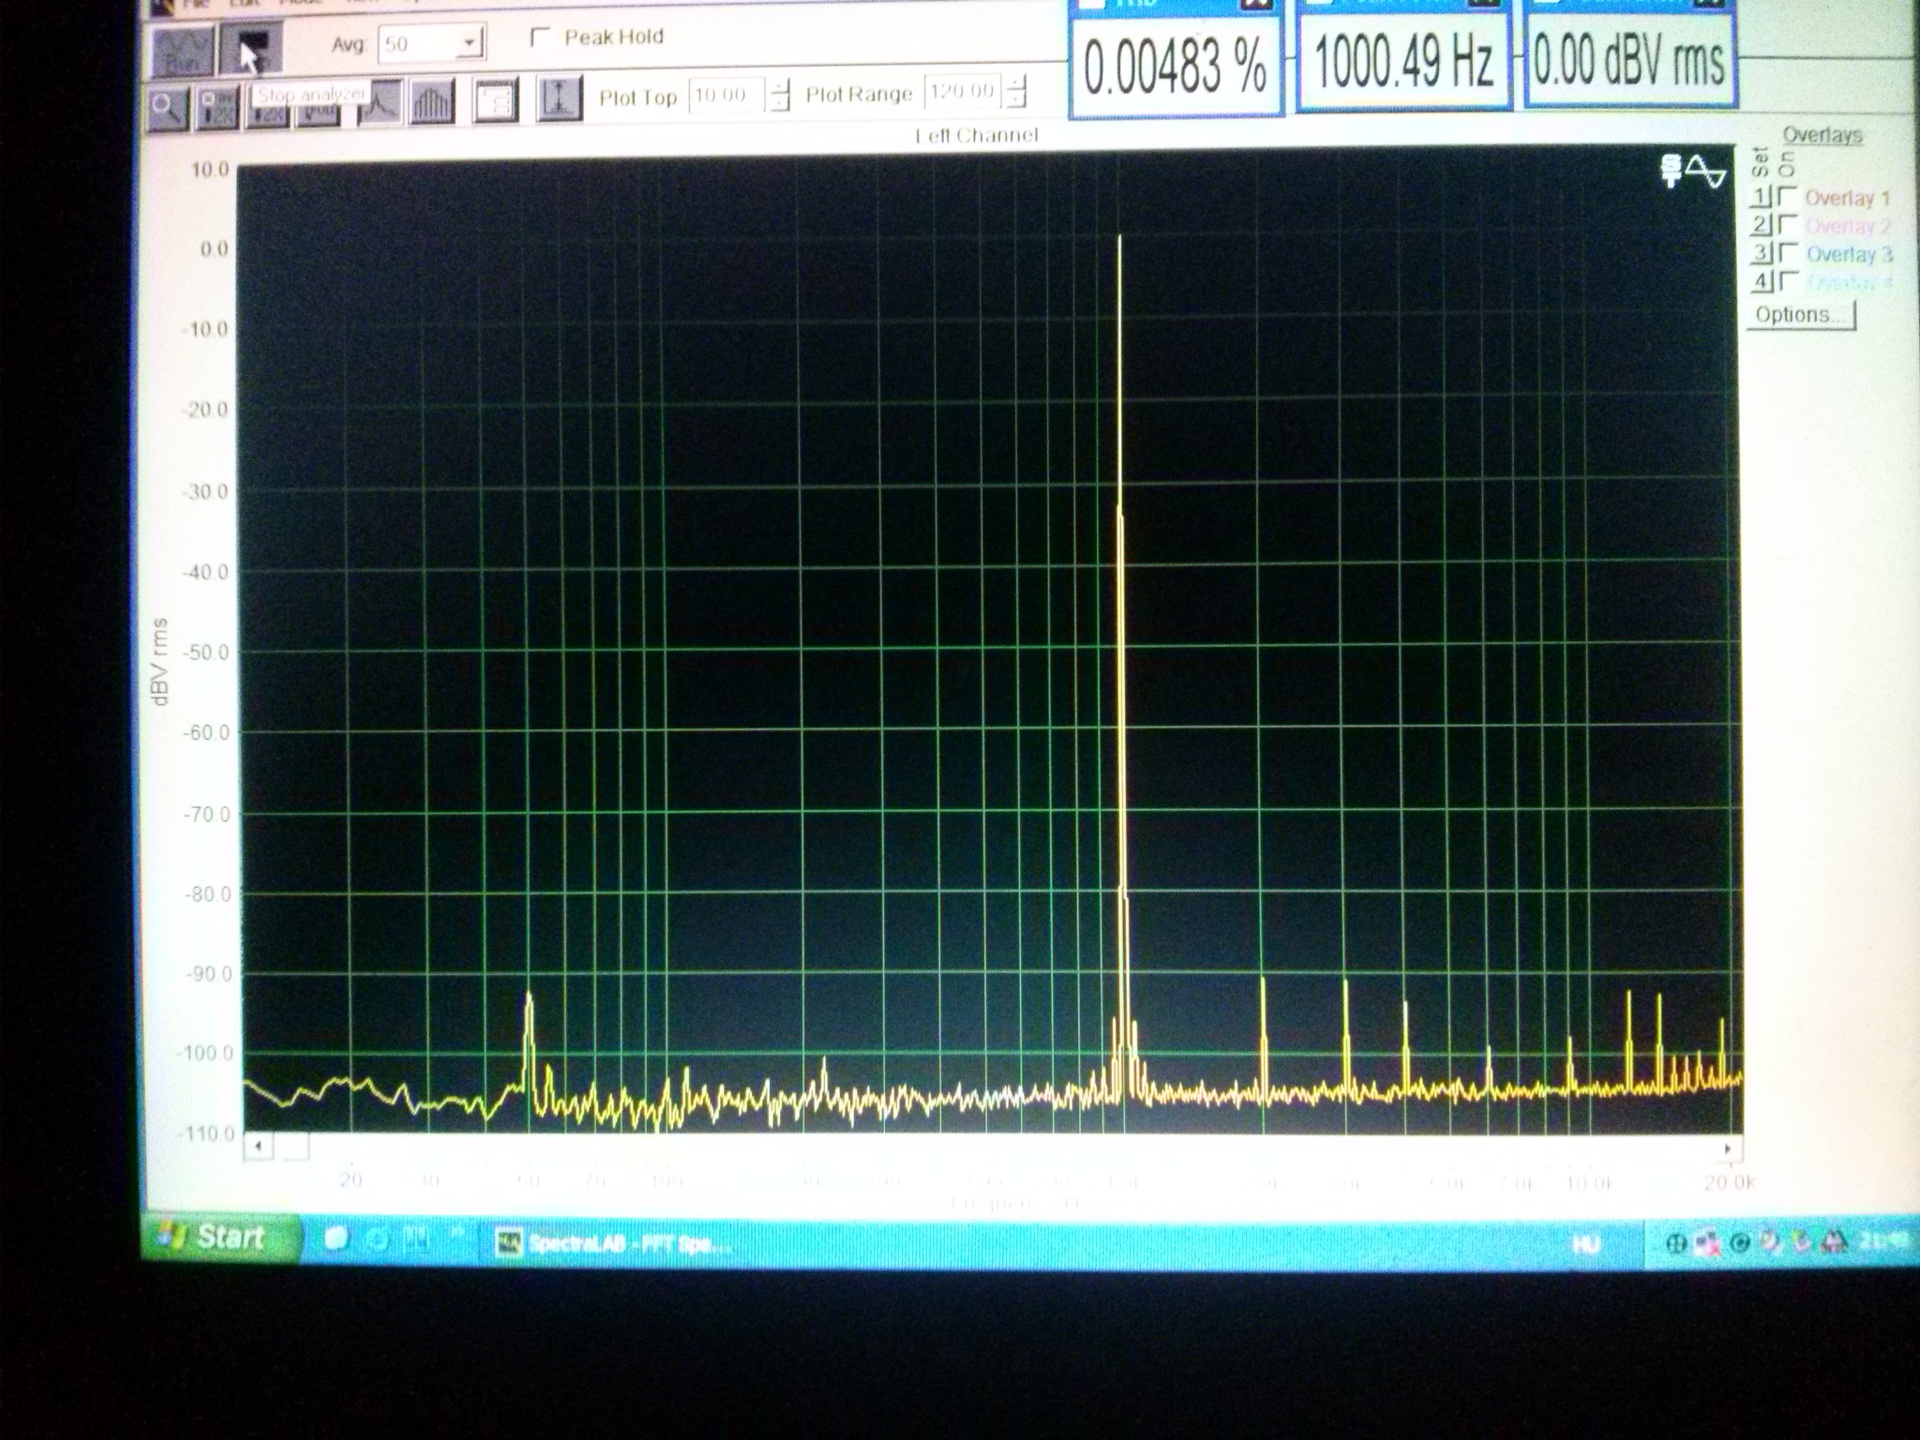
Task: Click the line spectrum view icon
Action: click(380, 103)
